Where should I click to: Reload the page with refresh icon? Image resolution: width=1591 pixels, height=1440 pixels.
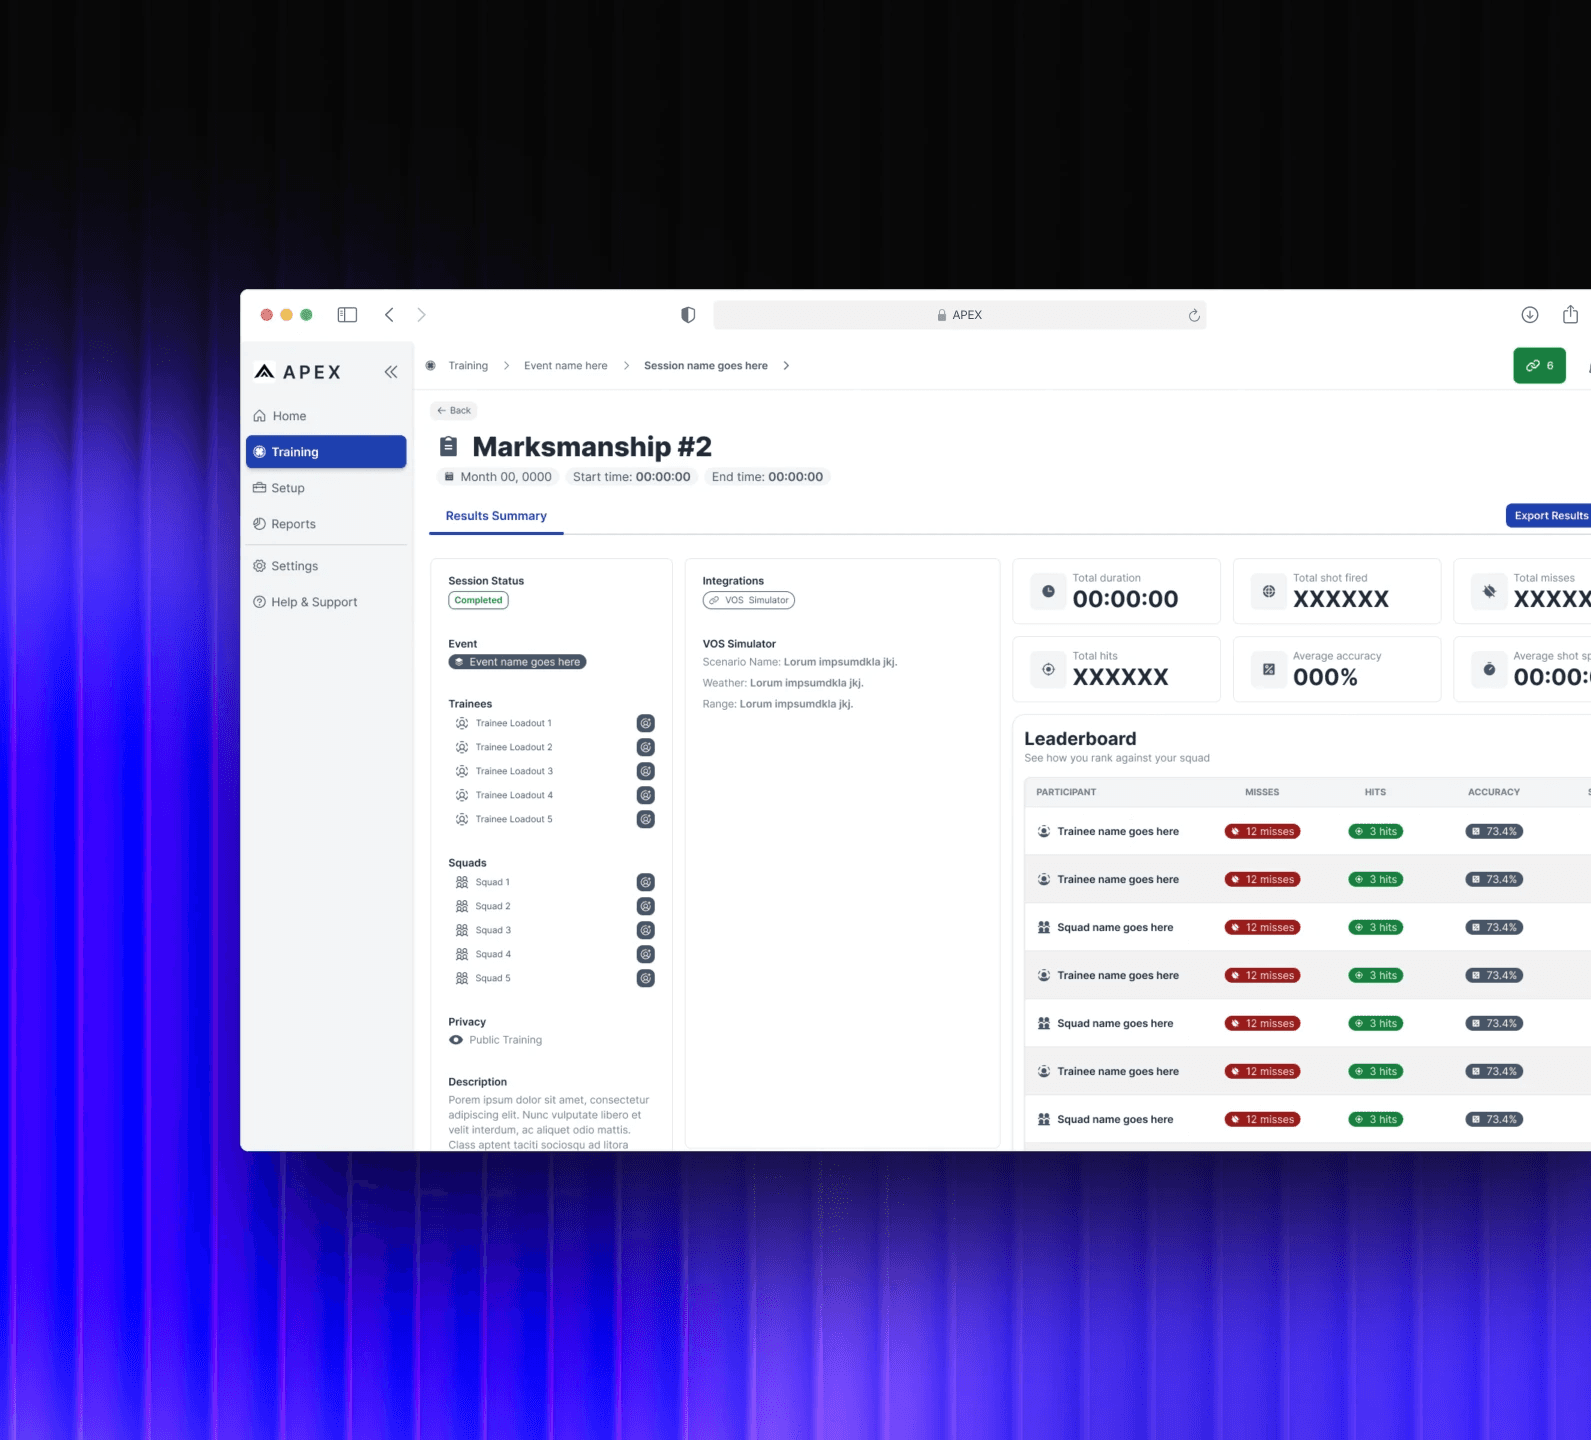coord(1194,315)
